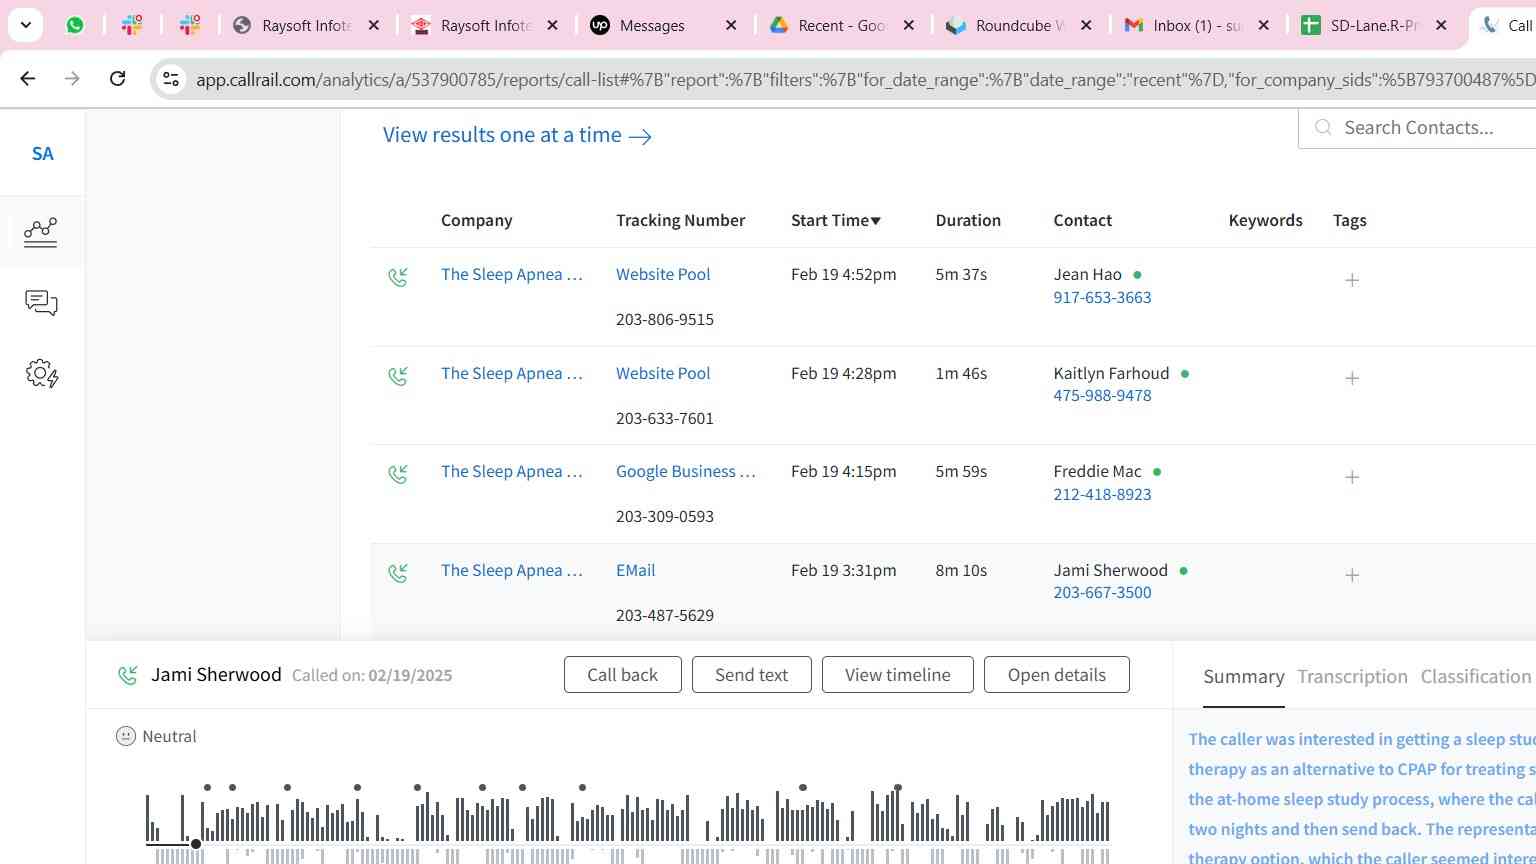Open The Sleep Apnea company in Freddie Mac row
Screen dimensions: 1536x864
point(511,471)
